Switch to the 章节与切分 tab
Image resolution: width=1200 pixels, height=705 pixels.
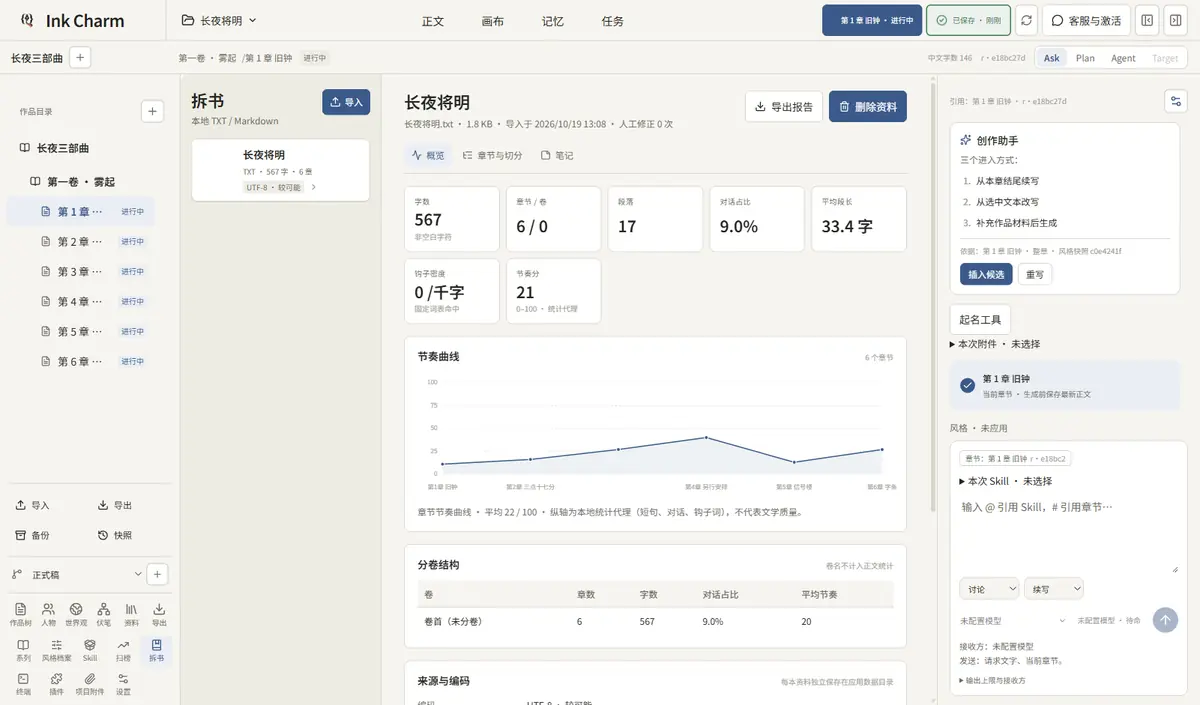click(493, 156)
